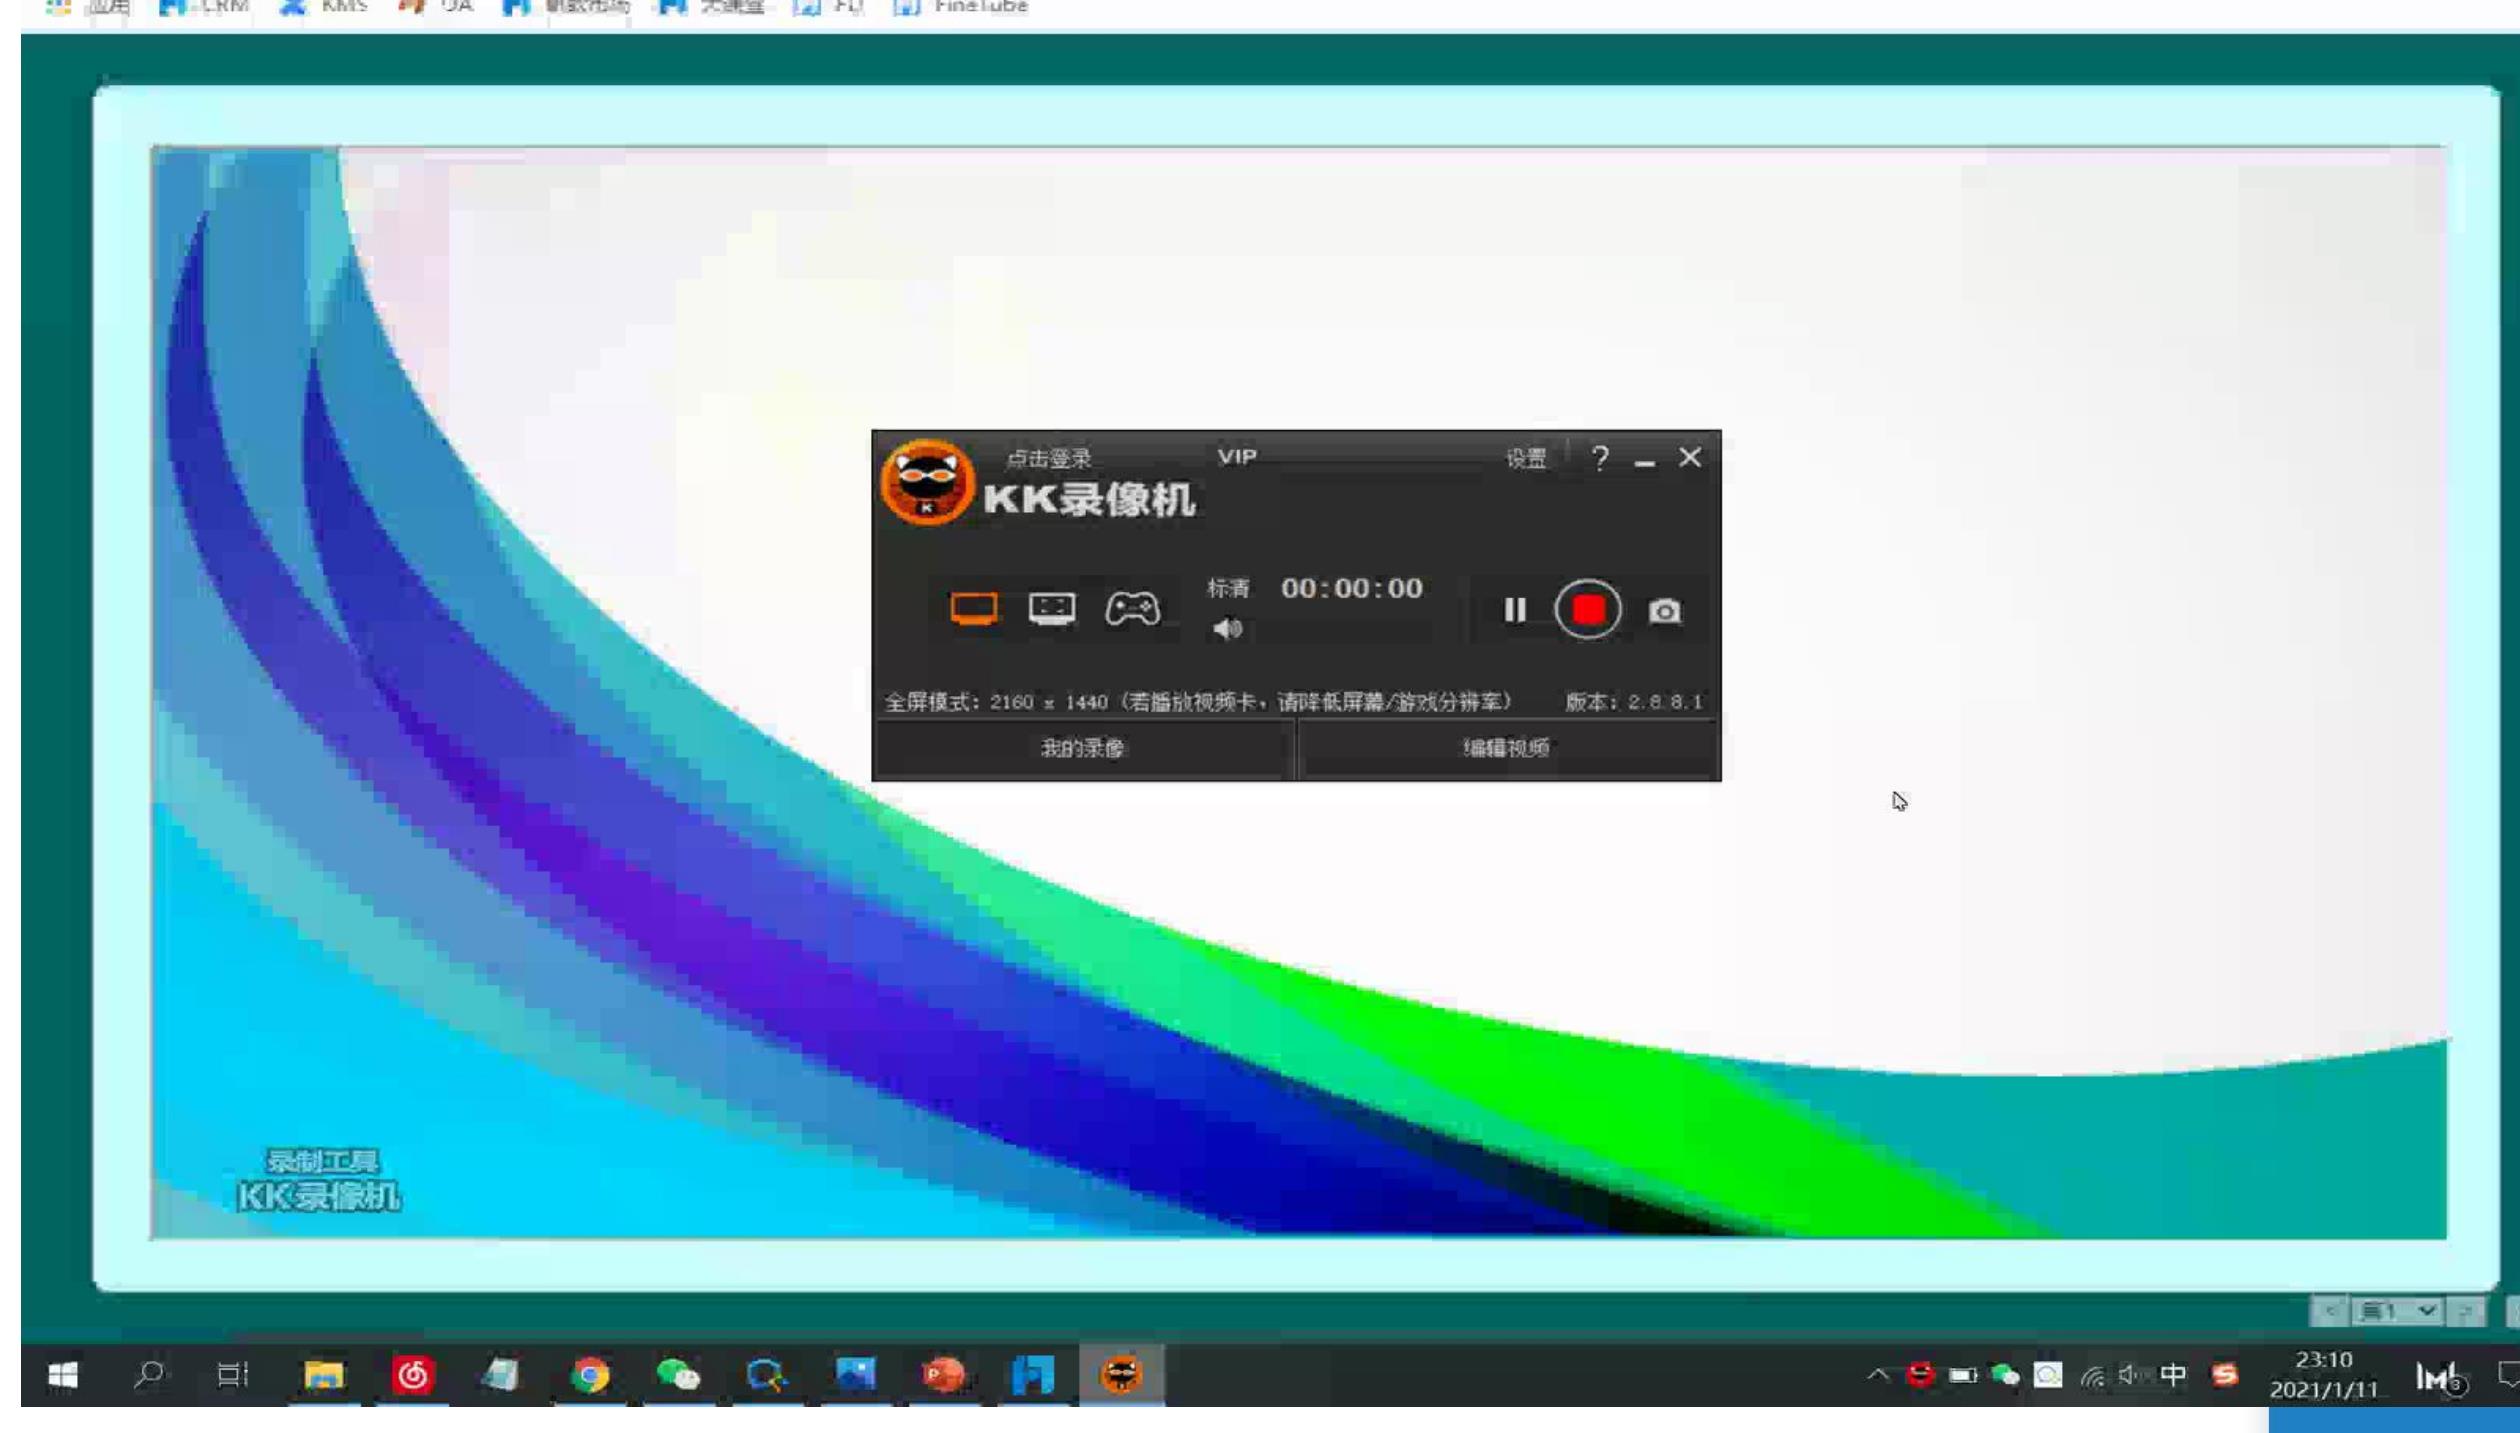The image size is (2520, 1433).
Task: Open KK recorder raccoon taskbar icon
Action: pyautogui.click(x=1121, y=1375)
